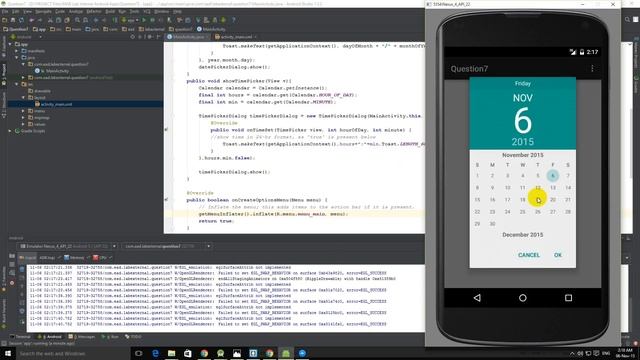
Task: Click the MainActivity breadcrumb in navigation bar
Action: (x=211, y=29)
